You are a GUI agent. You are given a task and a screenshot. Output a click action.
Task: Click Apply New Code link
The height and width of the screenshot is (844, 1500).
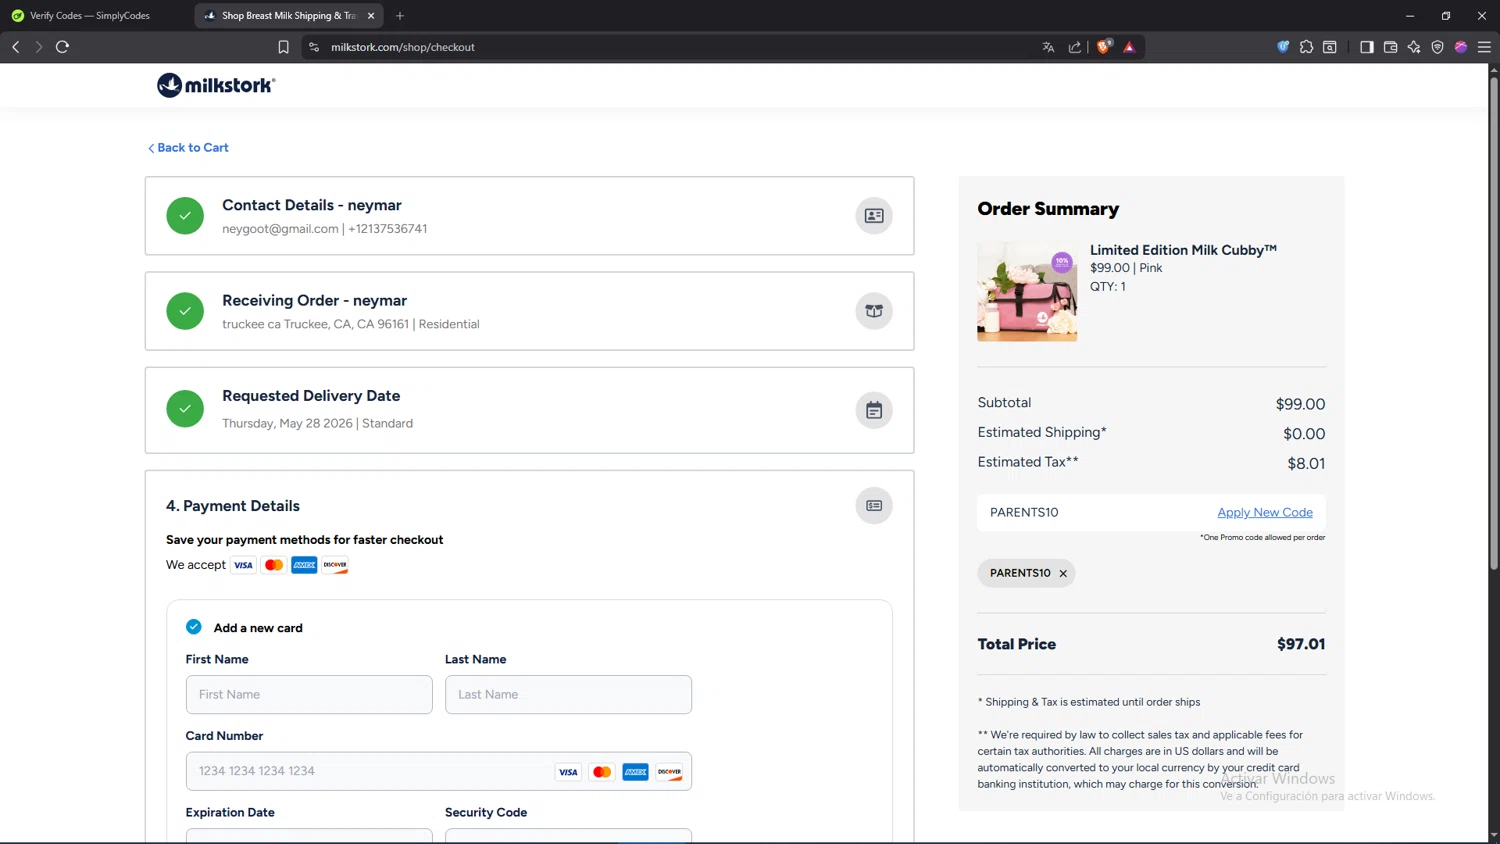pyautogui.click(x=1265, y=512)
